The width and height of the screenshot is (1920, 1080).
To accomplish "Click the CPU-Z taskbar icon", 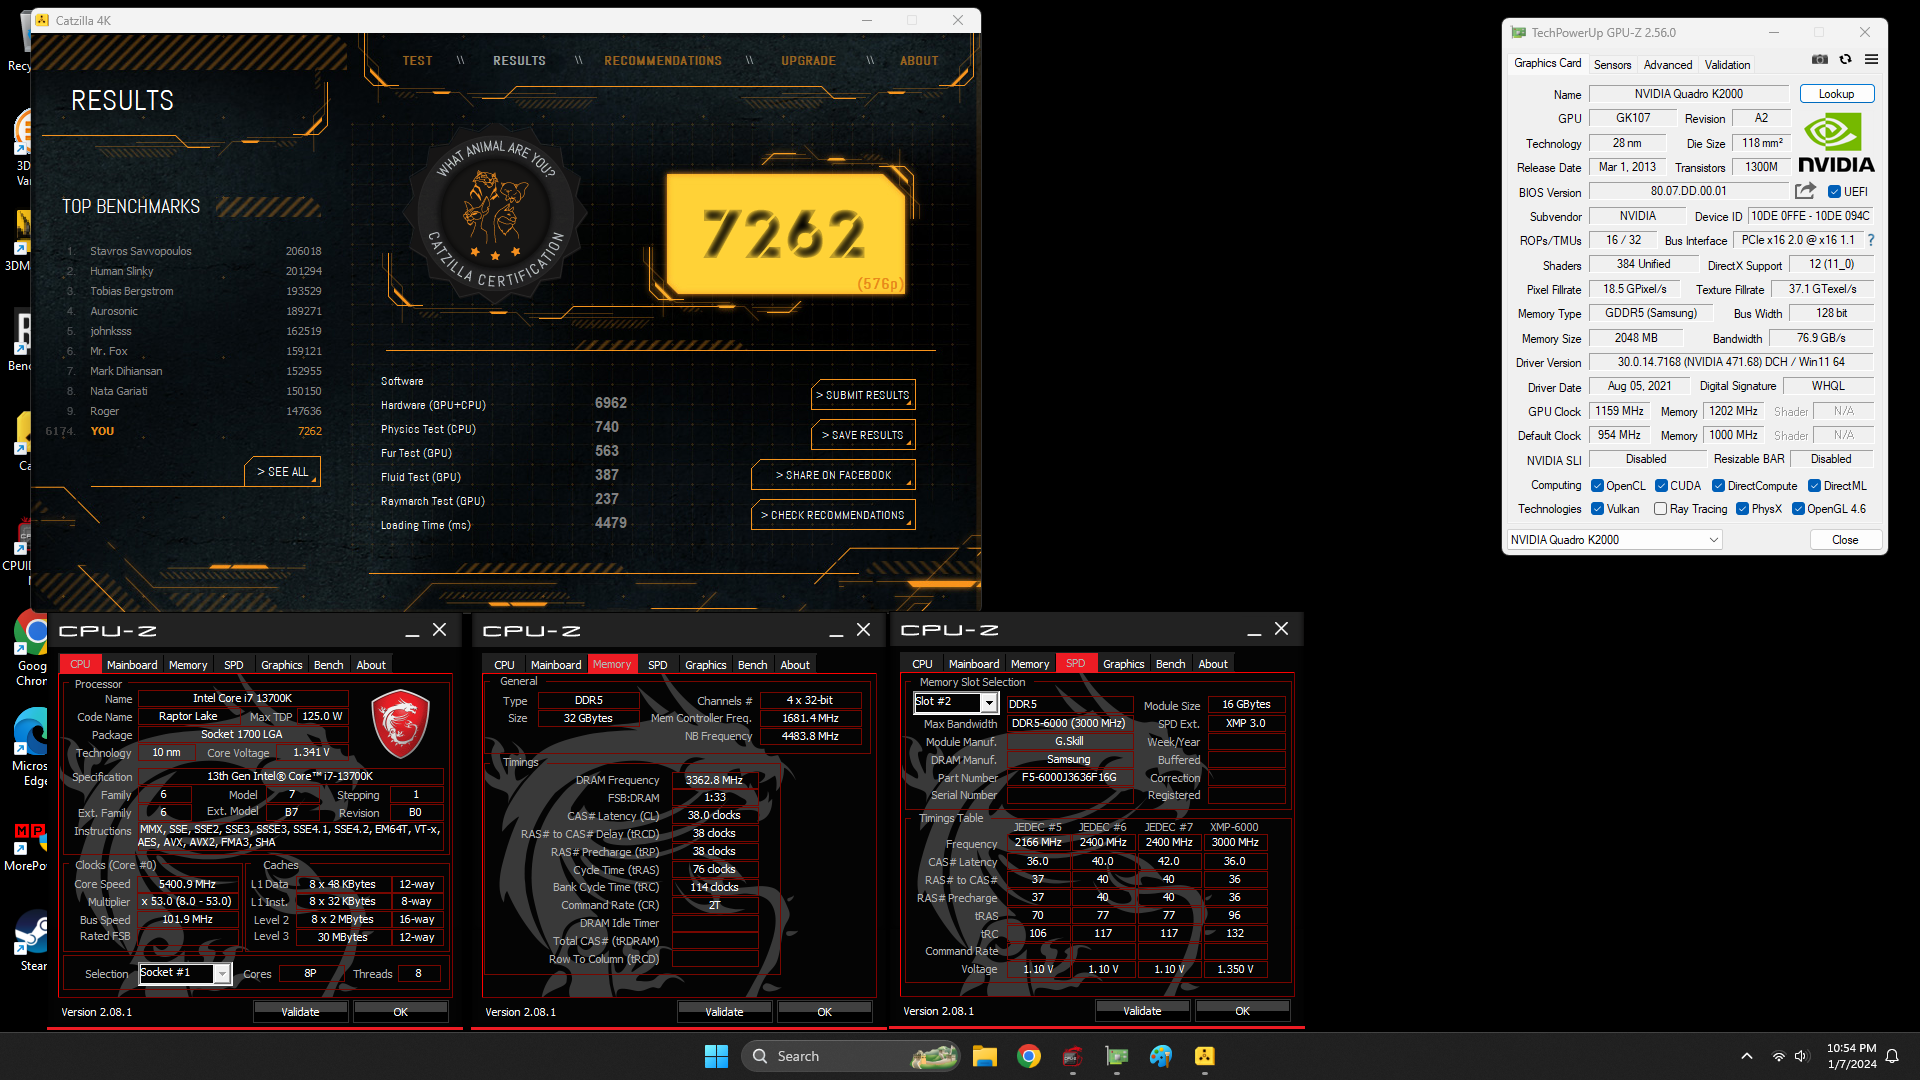I will coord(1073,1056).
